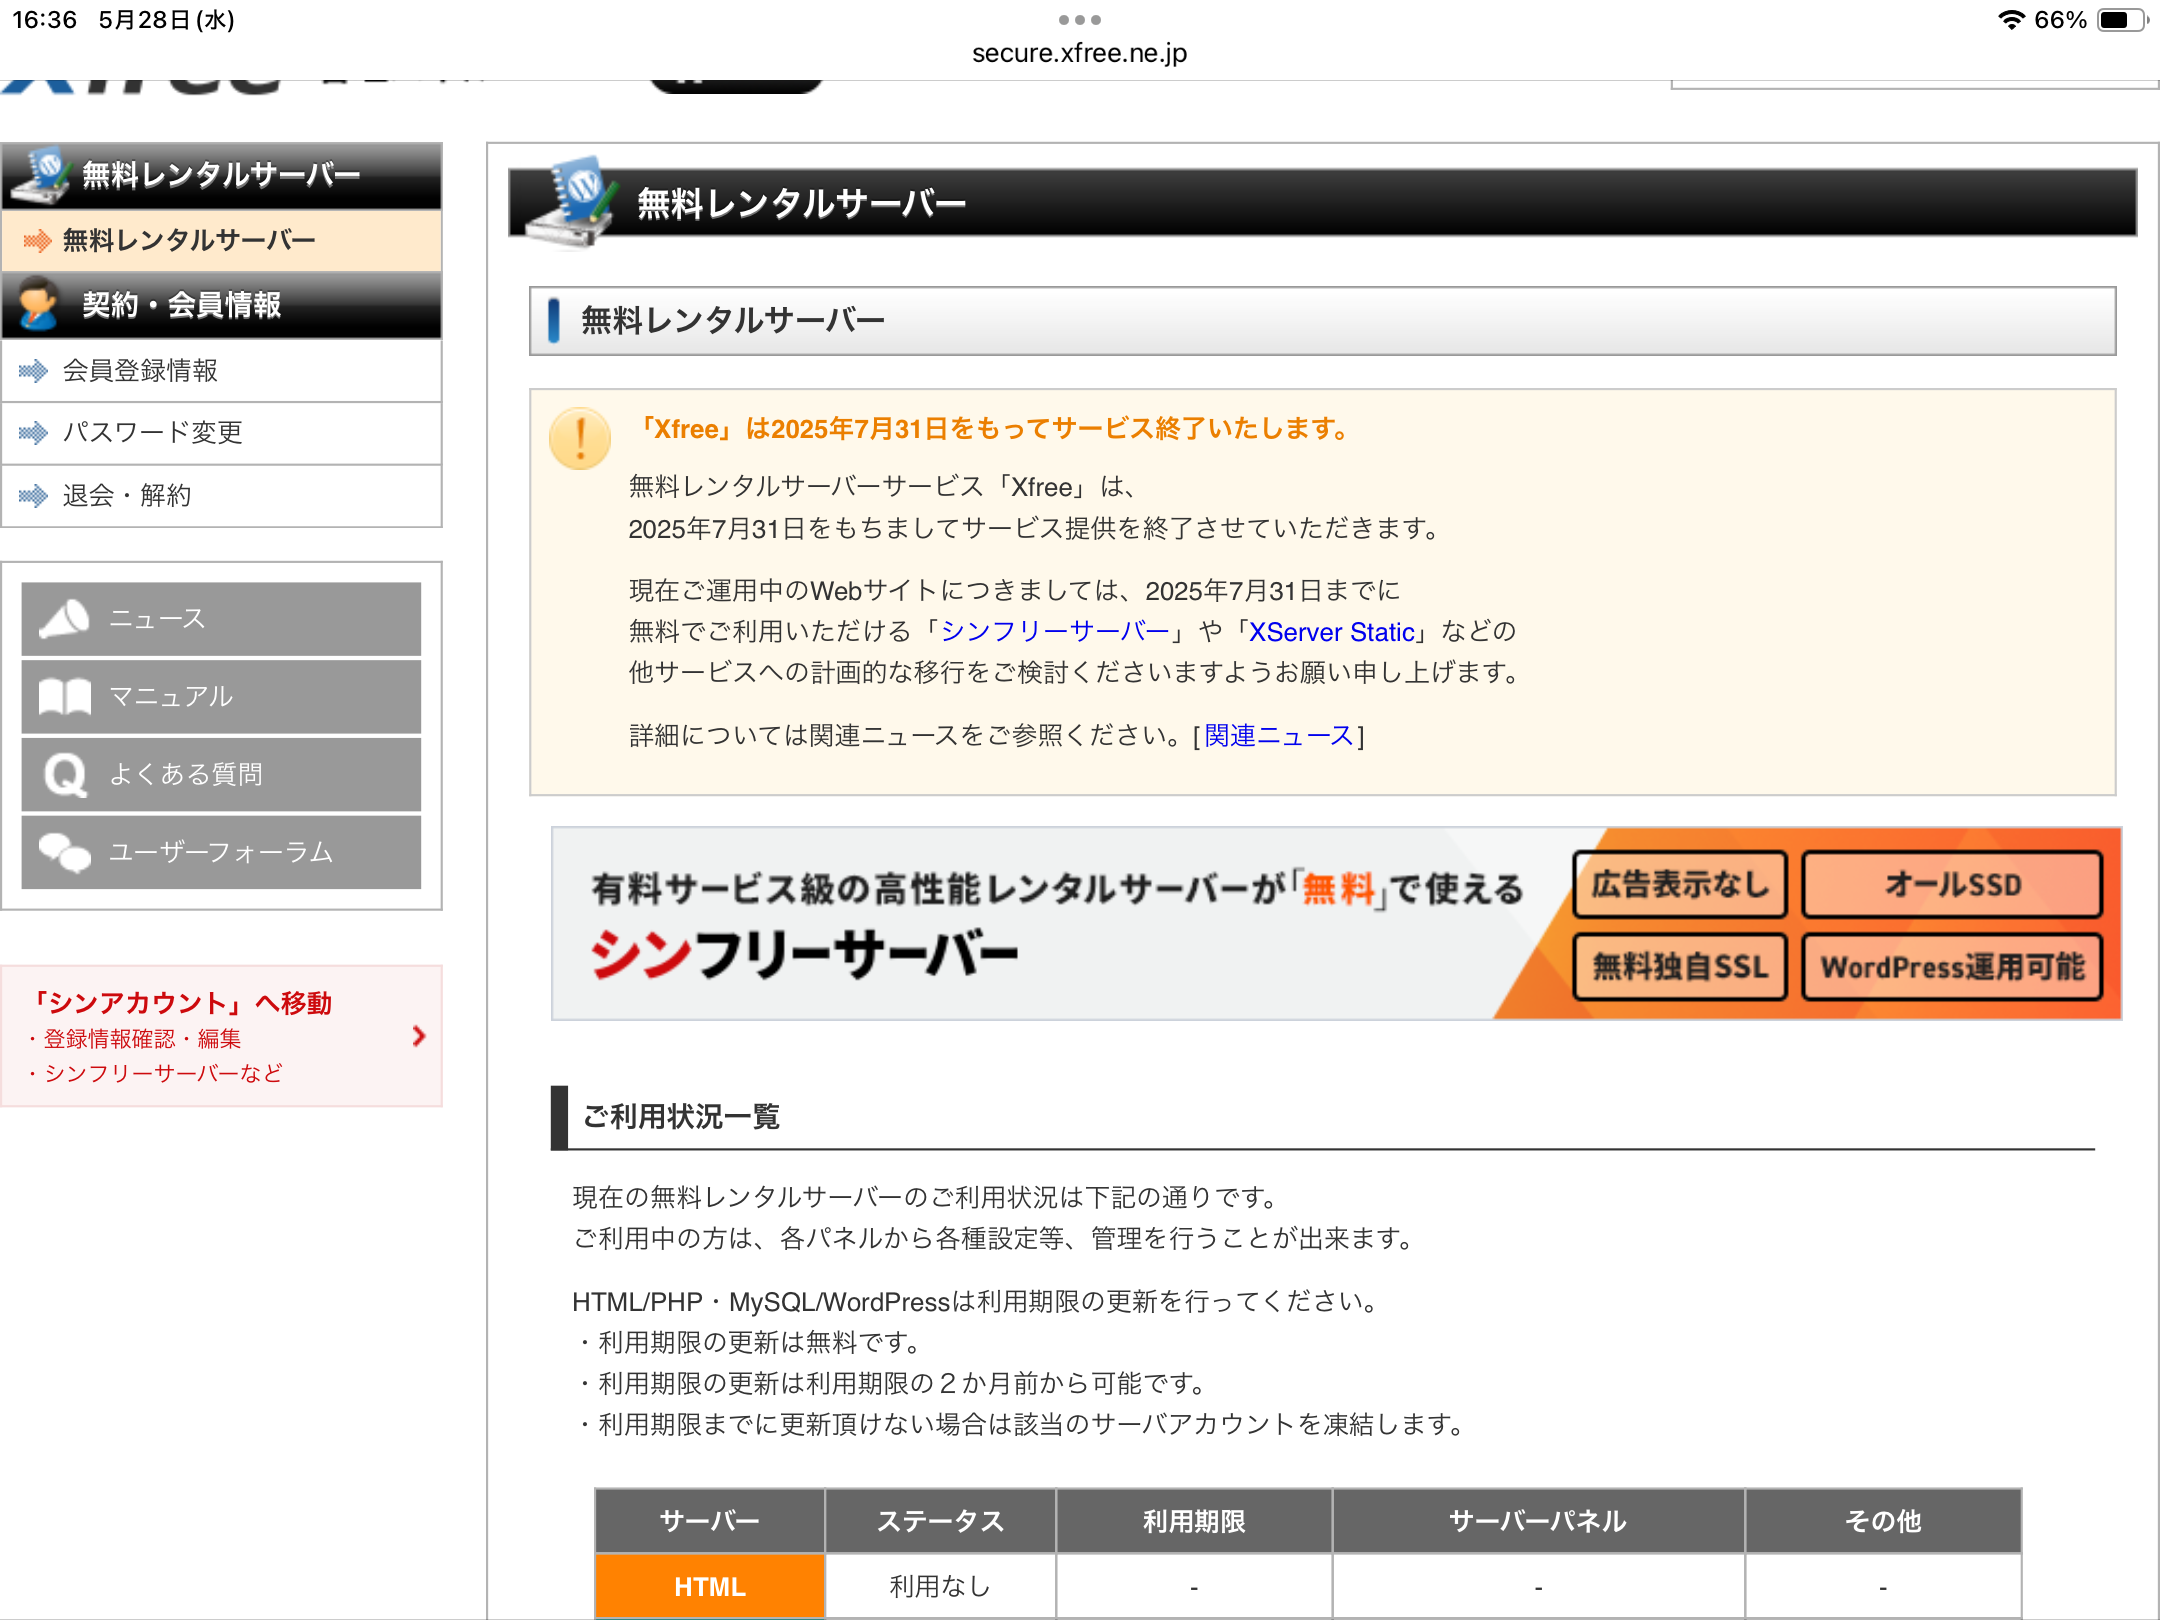The image size is (2160, 1620).
Task: Open 無料レンタルサーバー sidebar menu item
Action: pyautogui.click(x=221, y=240)
